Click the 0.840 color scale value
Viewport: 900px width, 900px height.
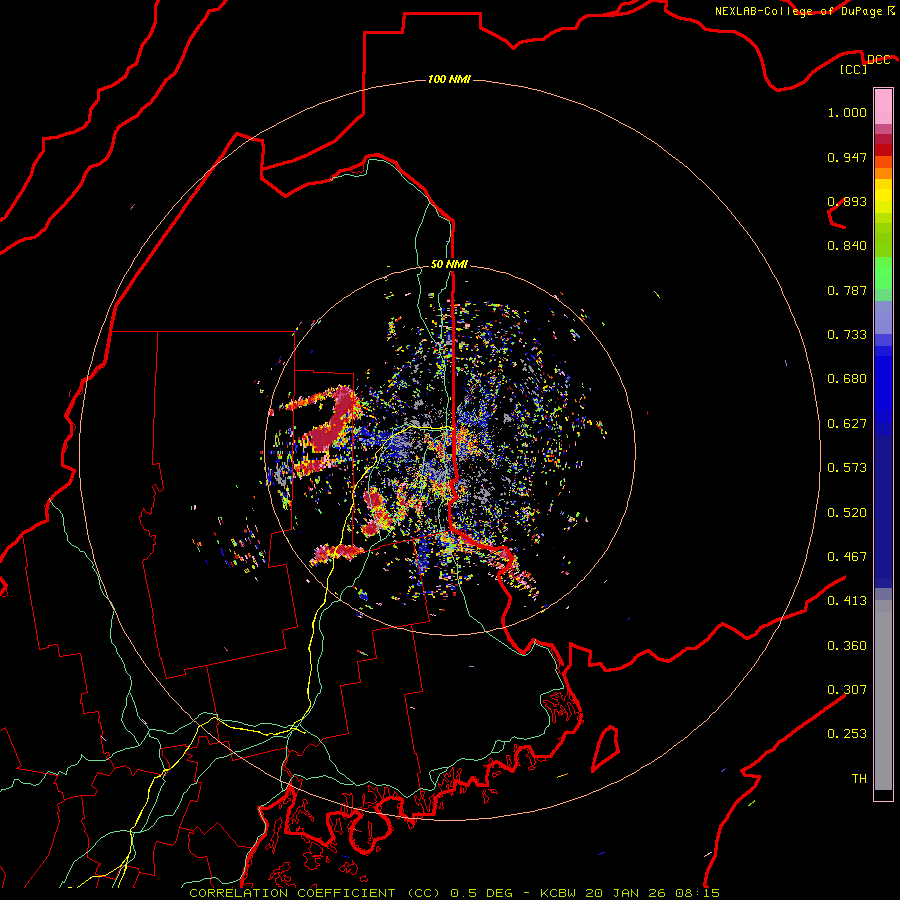(x=847, y=246)
